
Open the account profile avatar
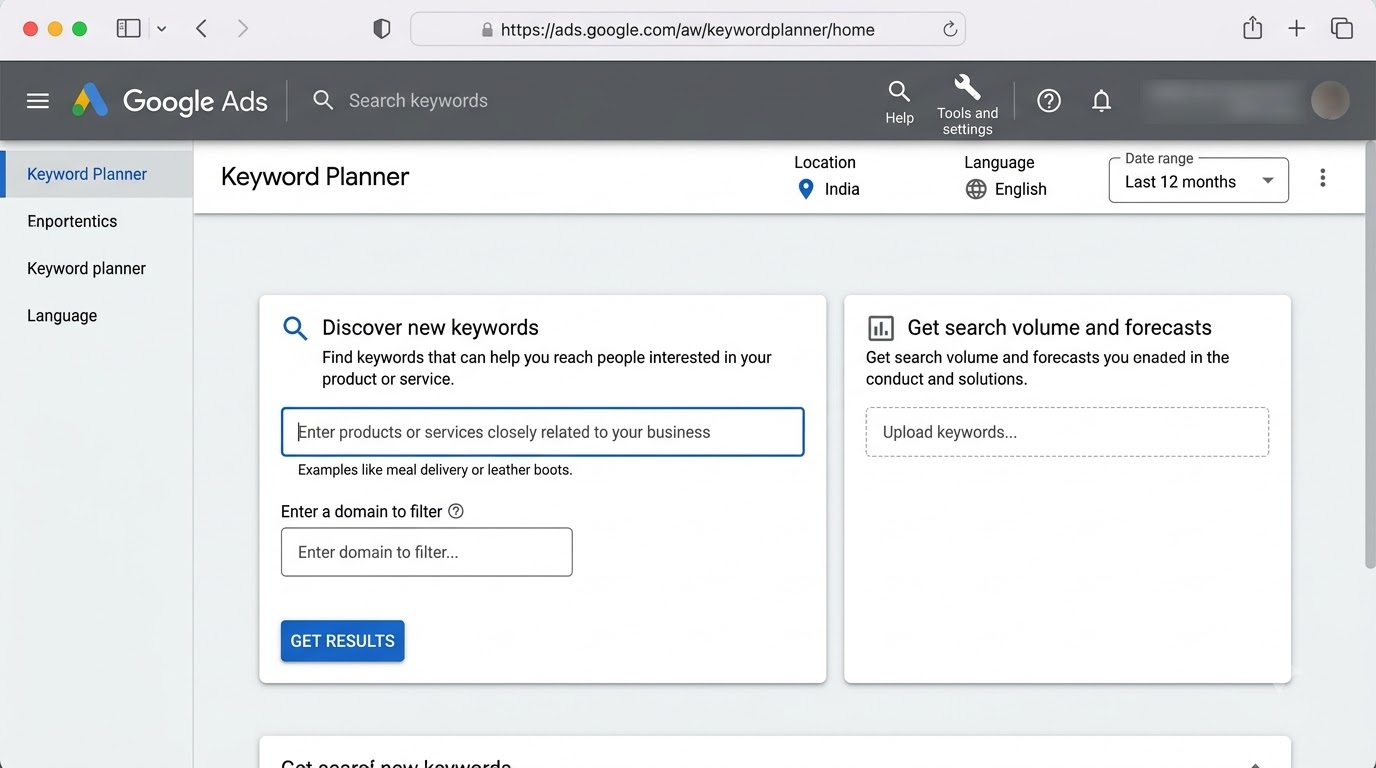click(1330, 100)
